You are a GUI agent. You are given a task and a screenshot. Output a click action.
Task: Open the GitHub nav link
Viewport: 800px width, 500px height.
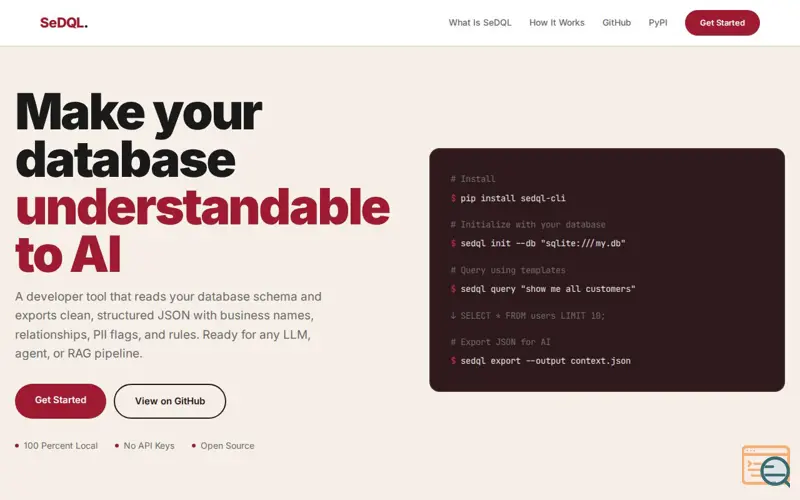pyautogui.click(x=616, y=23)
